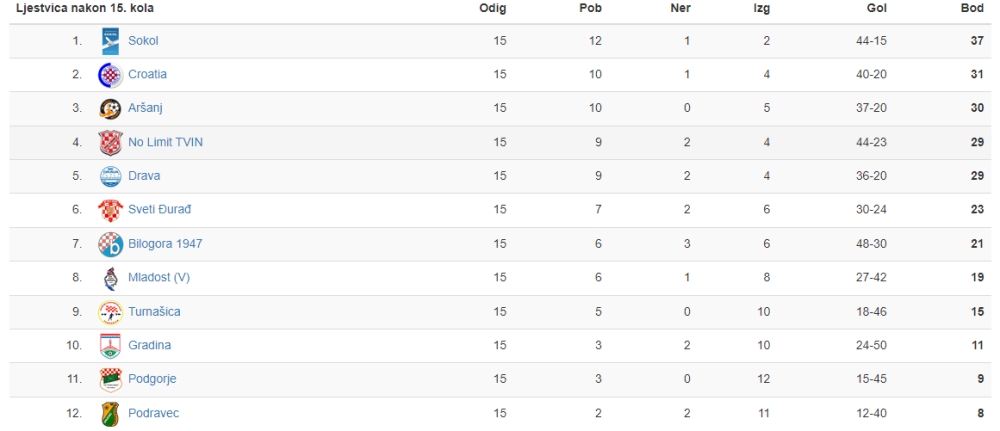Click the Podravec crest icon
This screenshot has height=431, width=1000.
110,413
